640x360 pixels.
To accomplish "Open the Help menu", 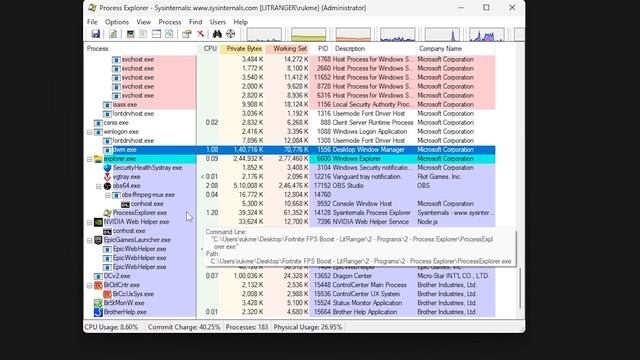I will 241,22.
